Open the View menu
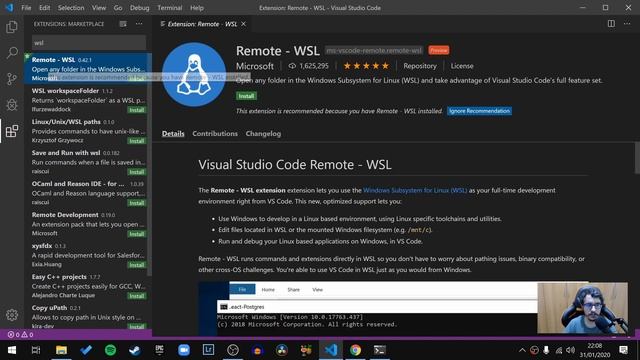The width and height of the screenshot is (640, 360). click(99, 8)
